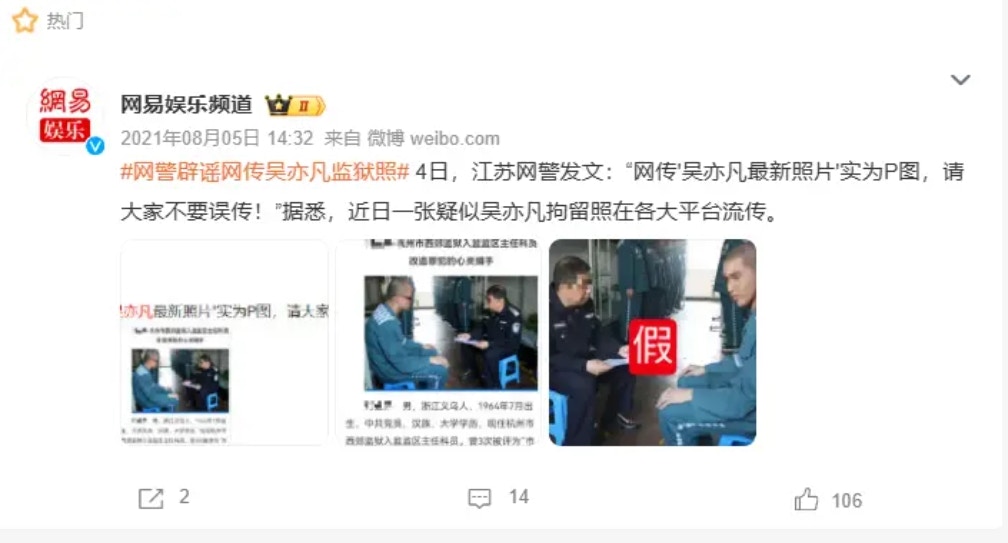Open hashtag #网警辟谣网传吴亦凡监狱照#
Viewport: 1008px width, 543px height.
click(265, 172)
